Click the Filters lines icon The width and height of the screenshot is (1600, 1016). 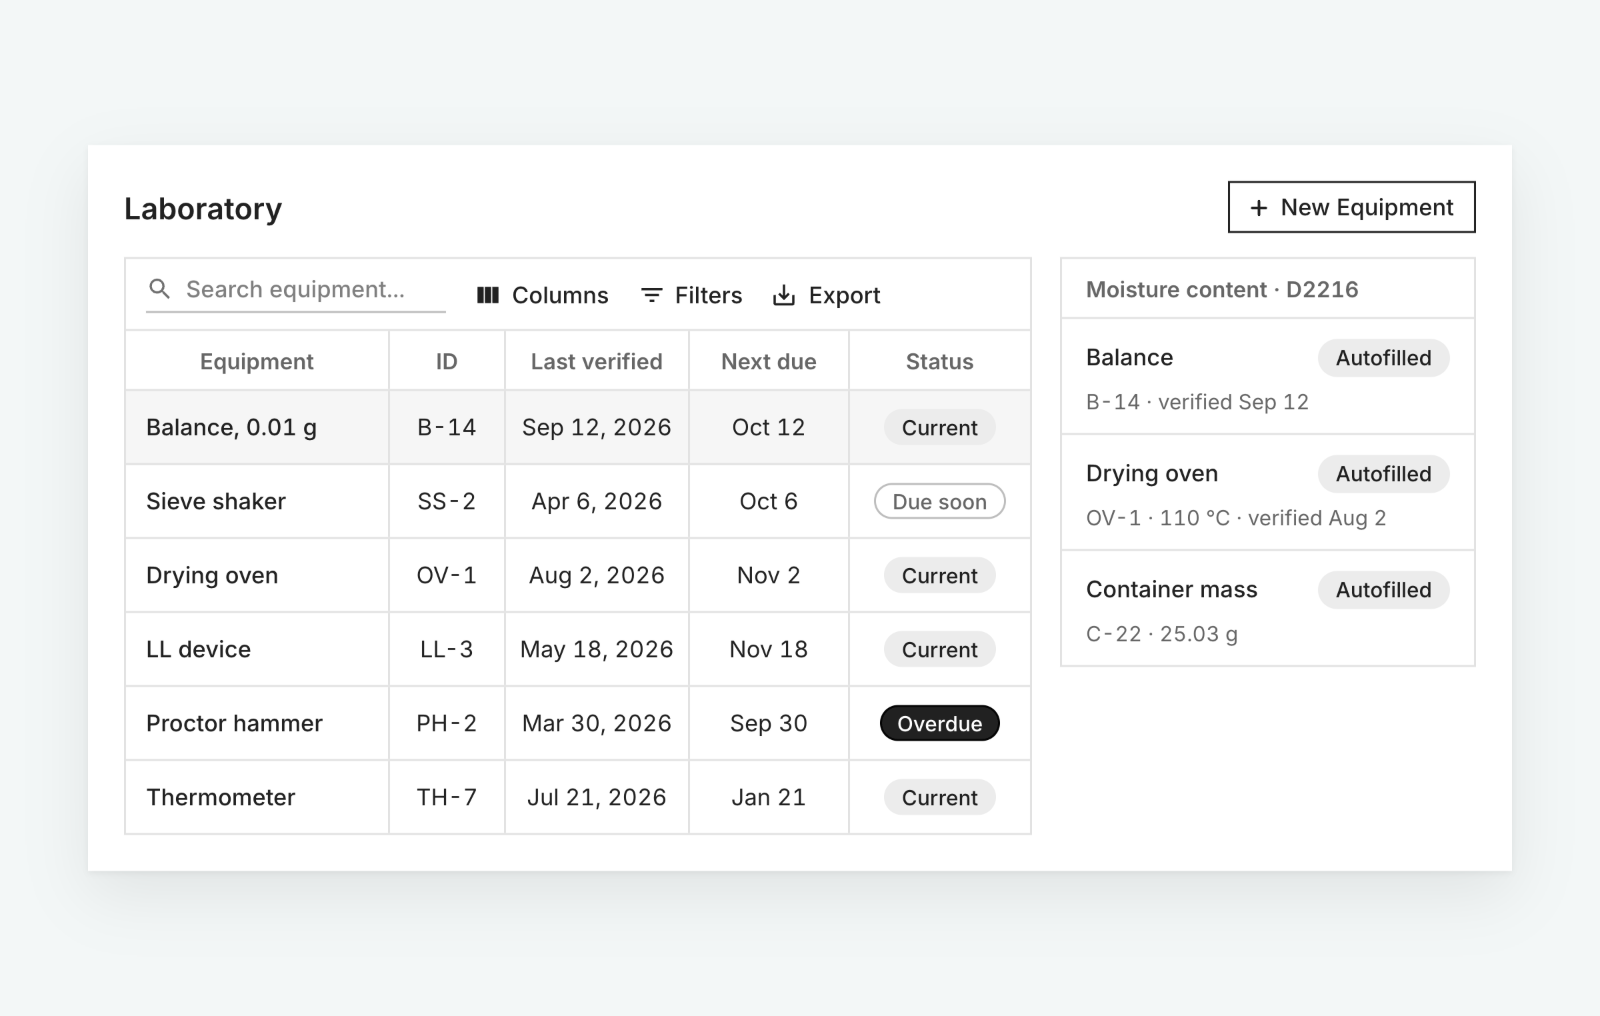tap(651, 295)
